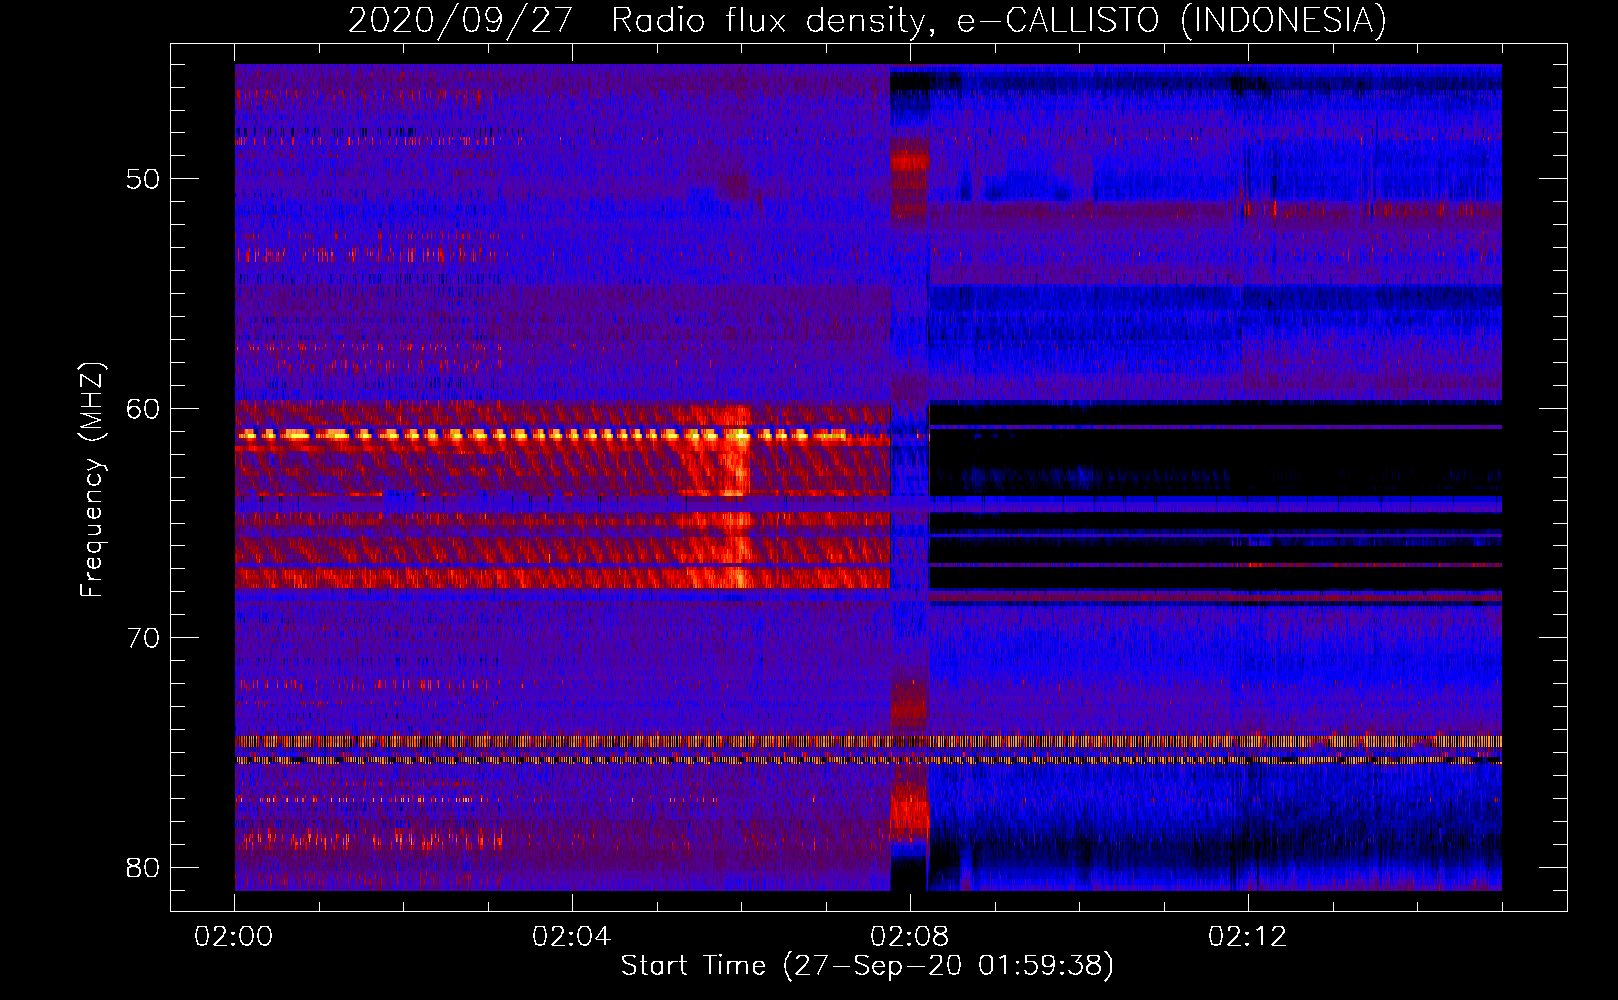
Task: Click the 'Frequency (MHZ)' y-axis label
Action: click(x=92, y=480)
